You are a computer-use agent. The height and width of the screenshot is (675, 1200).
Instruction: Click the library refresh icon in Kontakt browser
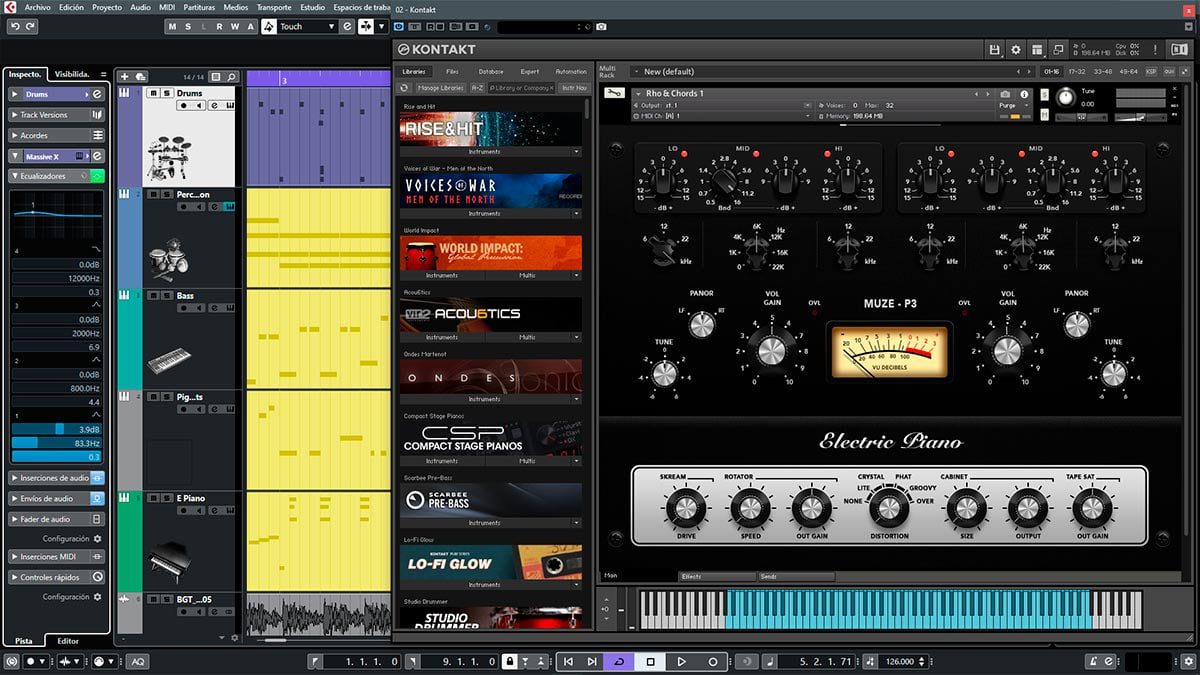pyautogui.click(x=404, y=88)
